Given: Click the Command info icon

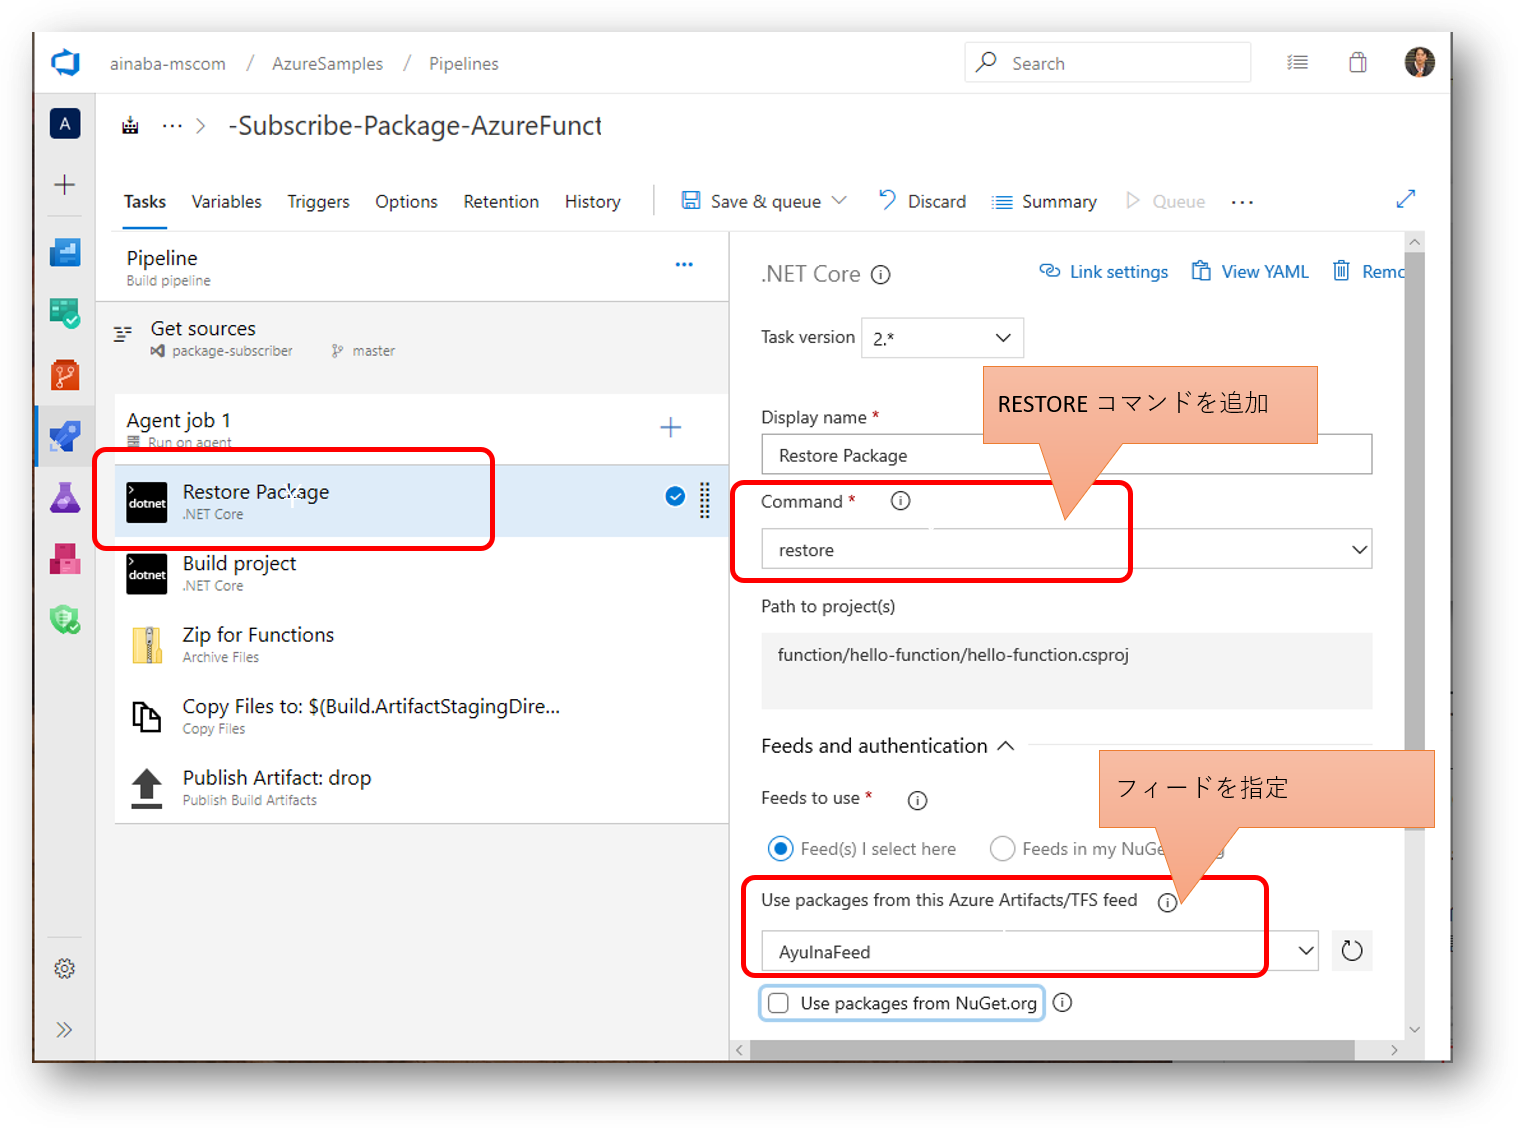Looking at the screenshot, I should click(x=900, y=501).
